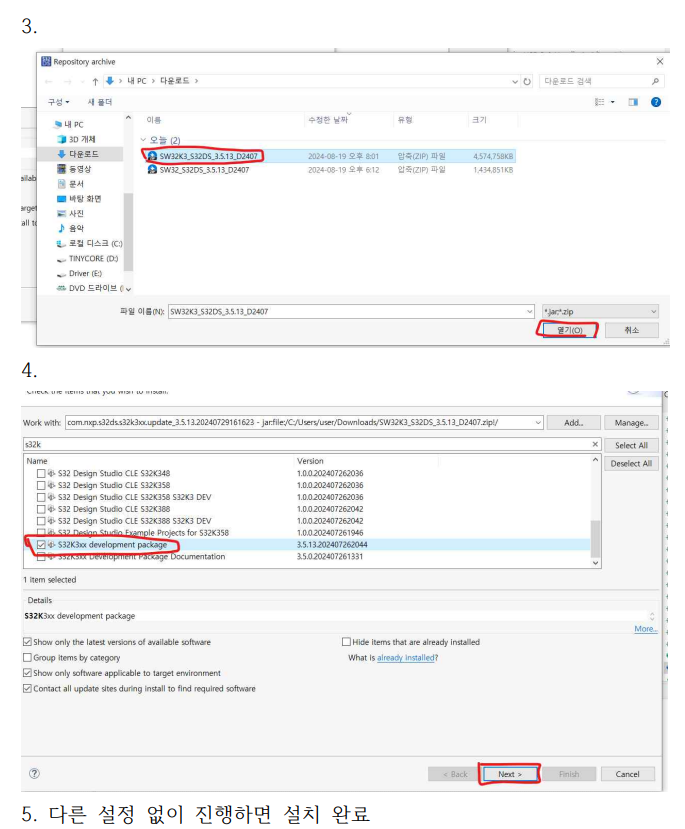Open the More.. details link
The image size is (685, 829).
click(x=646, y=629)
